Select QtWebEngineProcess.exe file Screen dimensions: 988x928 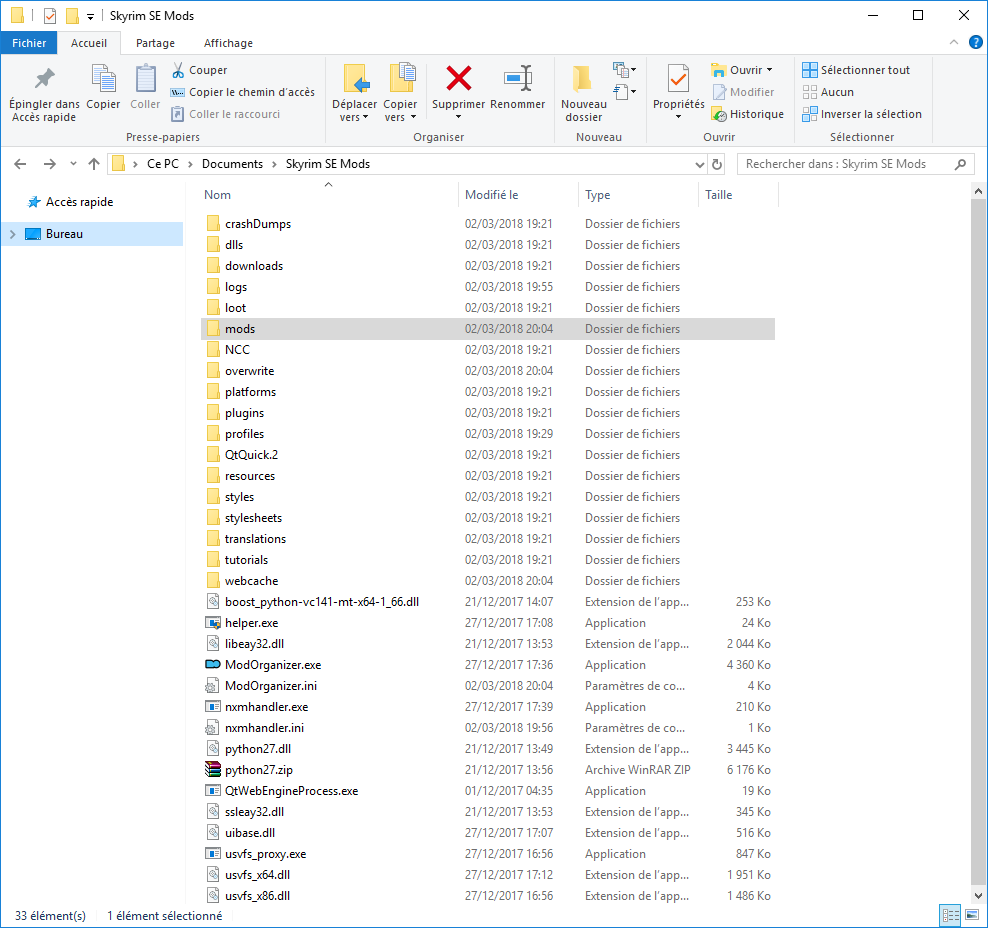(488, 791)
